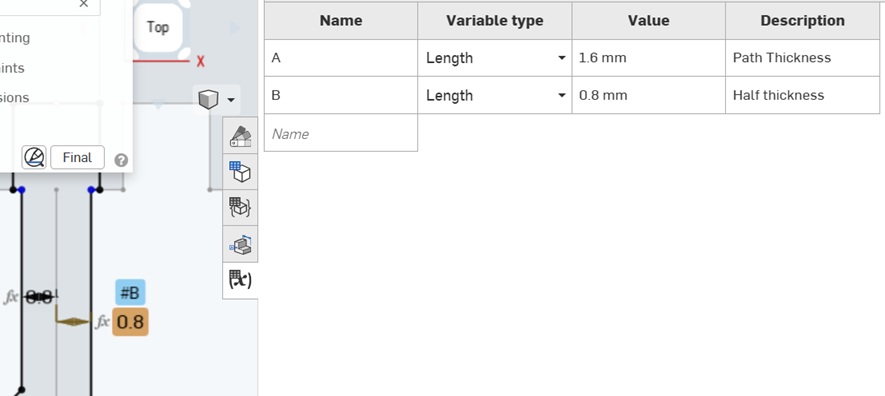This screenshot has height=396, width=885.
Task: Edit the 1.6 mm value cell
Action: coord(649,58)
